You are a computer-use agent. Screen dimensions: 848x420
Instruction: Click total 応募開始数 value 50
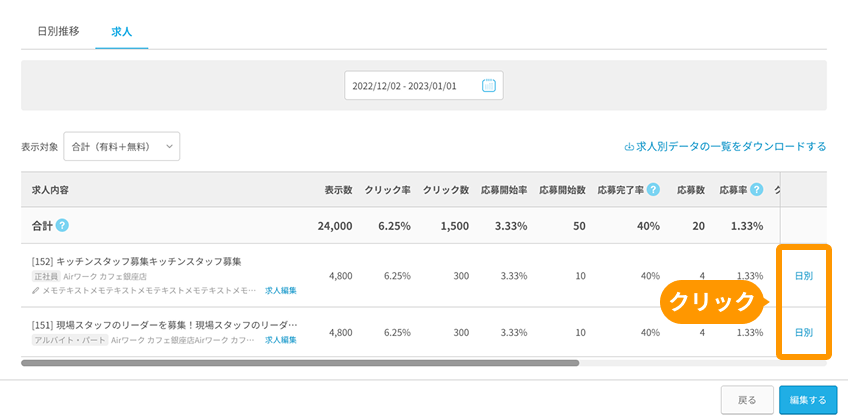579,226
